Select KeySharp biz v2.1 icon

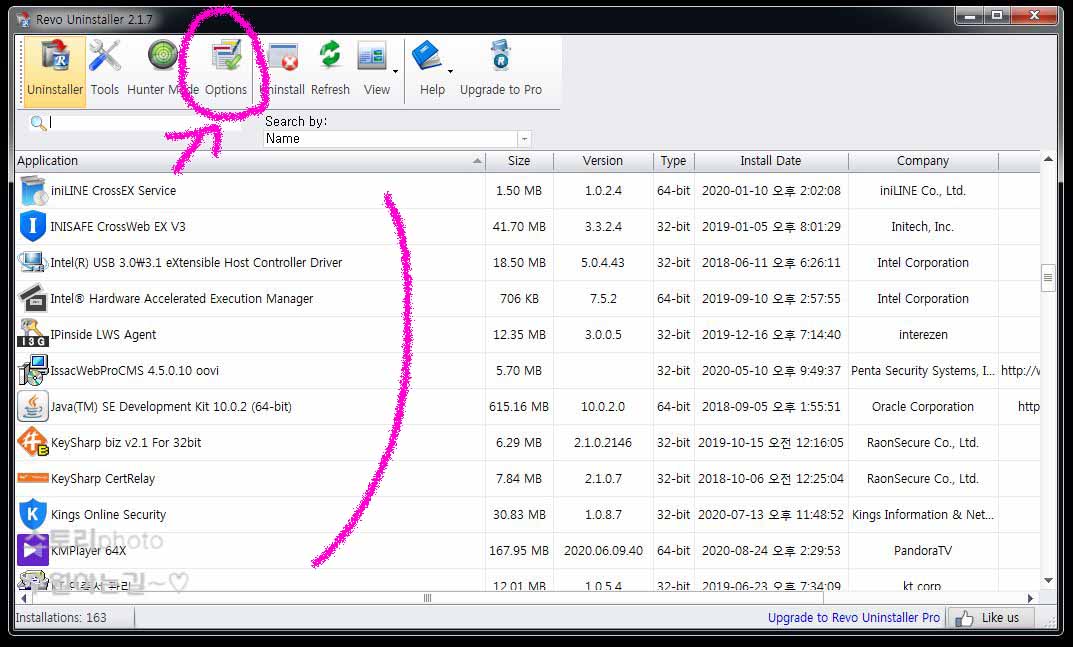(x=32, y=442)
